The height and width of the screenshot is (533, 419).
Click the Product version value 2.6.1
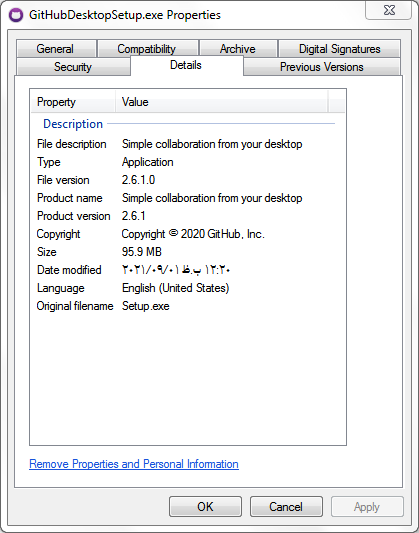point(134,216)
